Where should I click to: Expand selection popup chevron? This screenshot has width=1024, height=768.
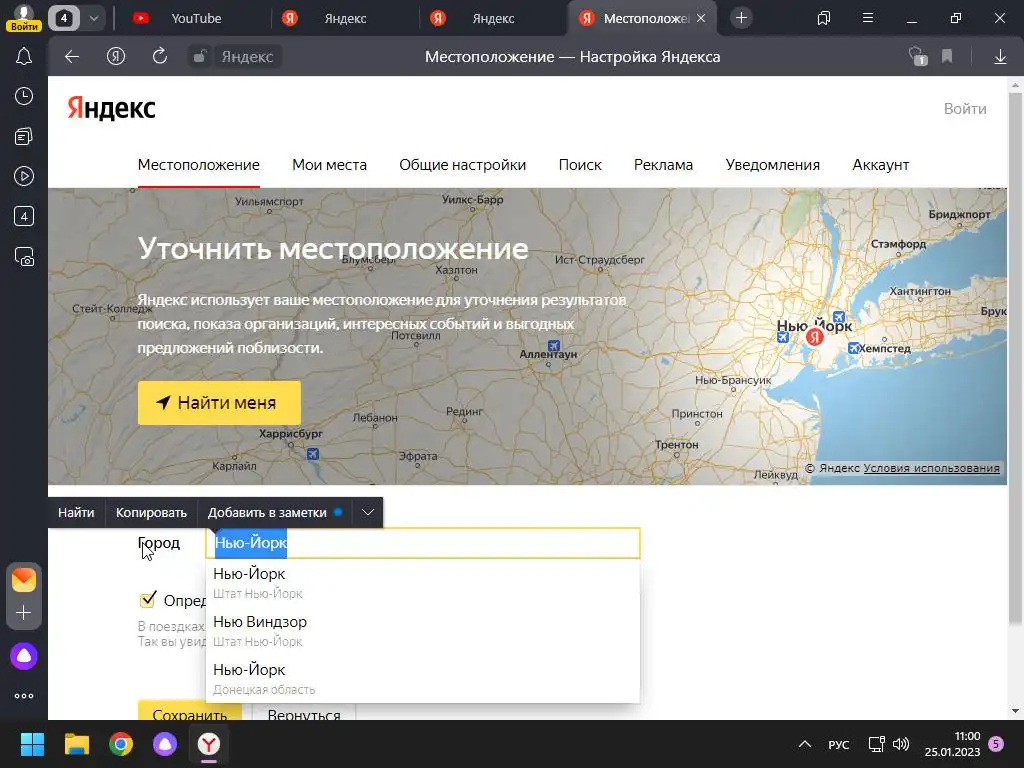point(368,513)
